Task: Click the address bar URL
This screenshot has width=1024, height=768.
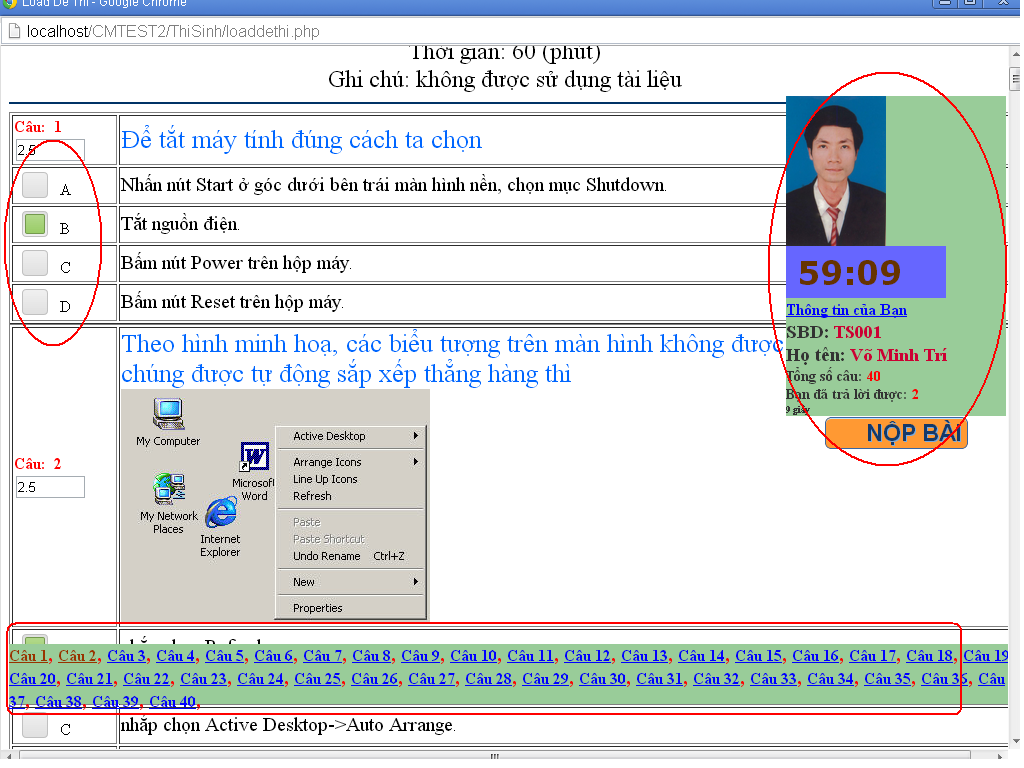Action: [173, 31]
